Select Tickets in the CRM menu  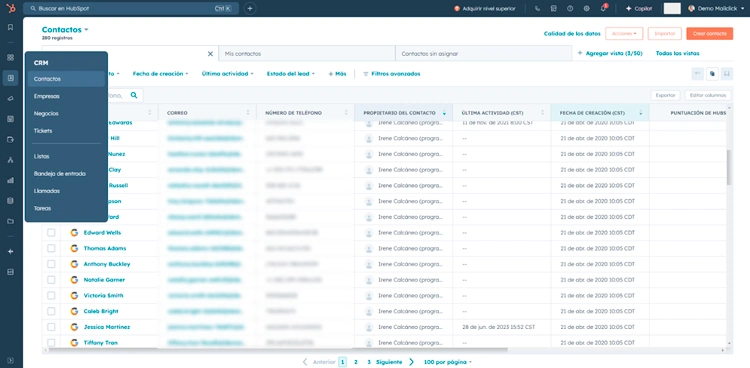(66, 131)
